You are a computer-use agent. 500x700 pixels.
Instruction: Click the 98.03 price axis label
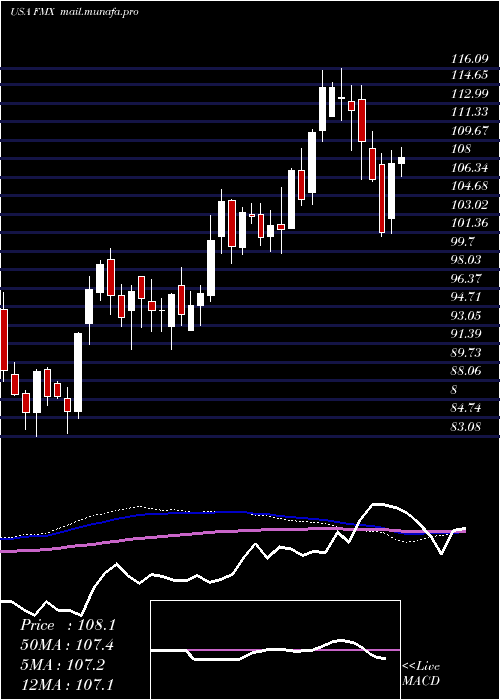(466, 260)
